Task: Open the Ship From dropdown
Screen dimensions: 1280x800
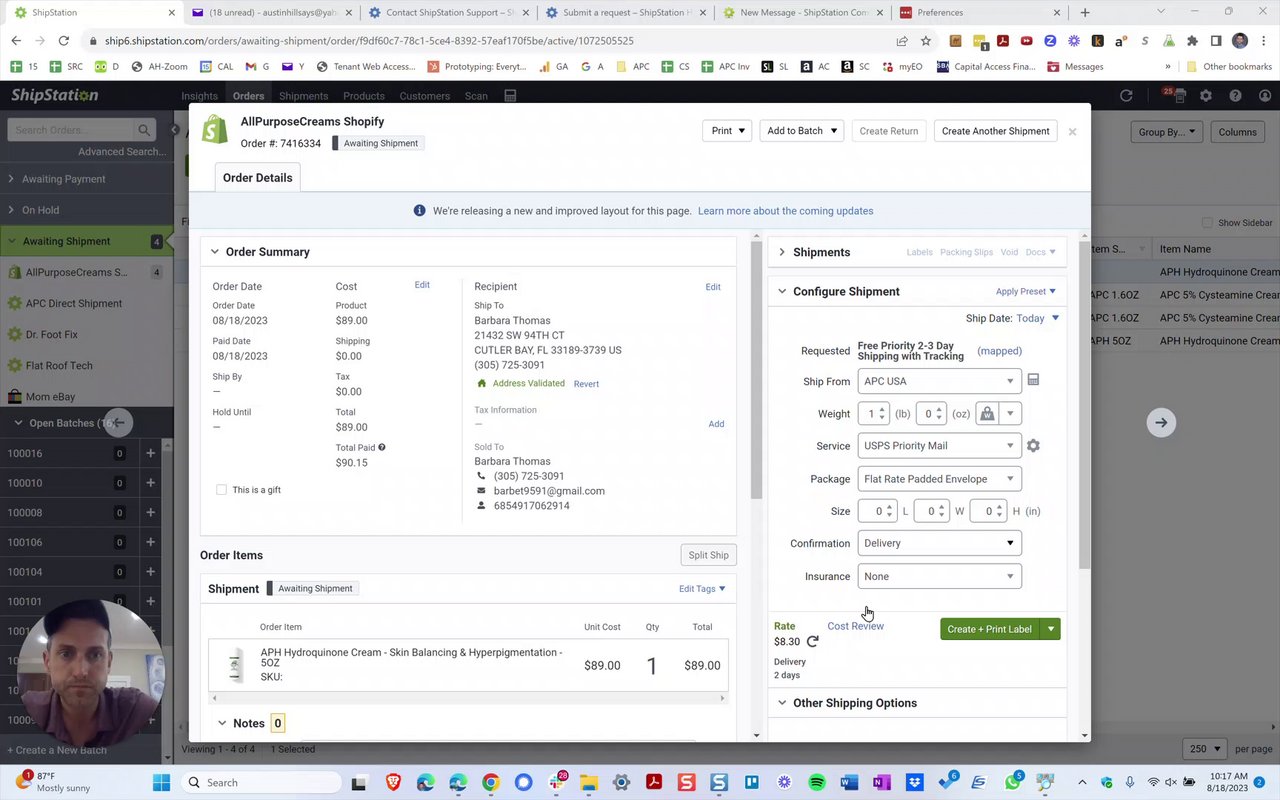Action: 939,381
